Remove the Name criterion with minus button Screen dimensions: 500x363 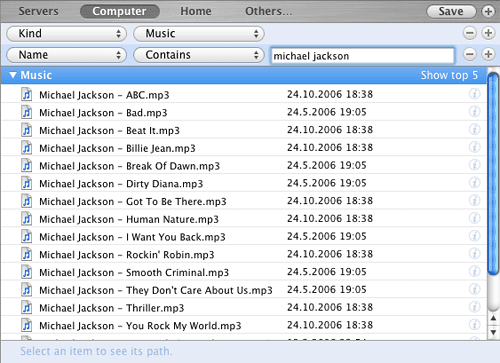coord(470,54)
